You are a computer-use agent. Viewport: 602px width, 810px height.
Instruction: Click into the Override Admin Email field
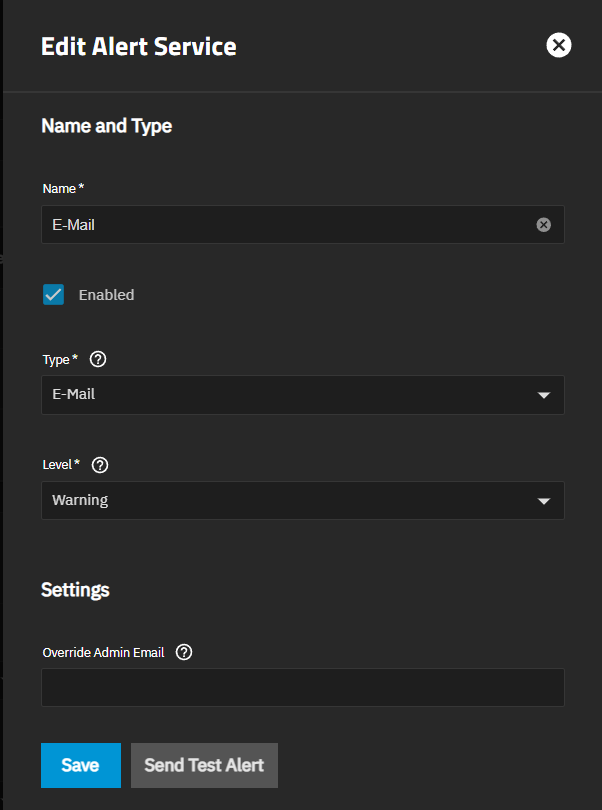[x=302, y=688]
